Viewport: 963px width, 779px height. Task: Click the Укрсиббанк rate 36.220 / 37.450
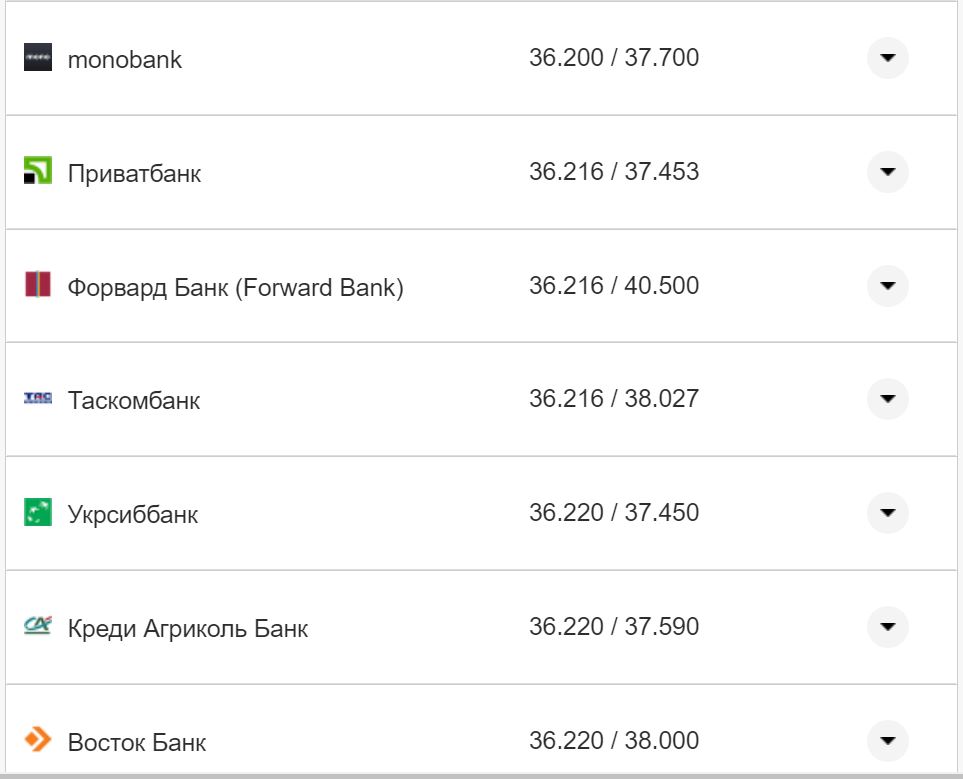614,513
